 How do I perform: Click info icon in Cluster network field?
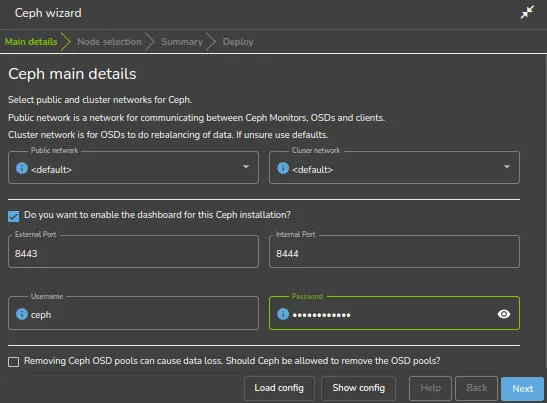tap(283, 168)
